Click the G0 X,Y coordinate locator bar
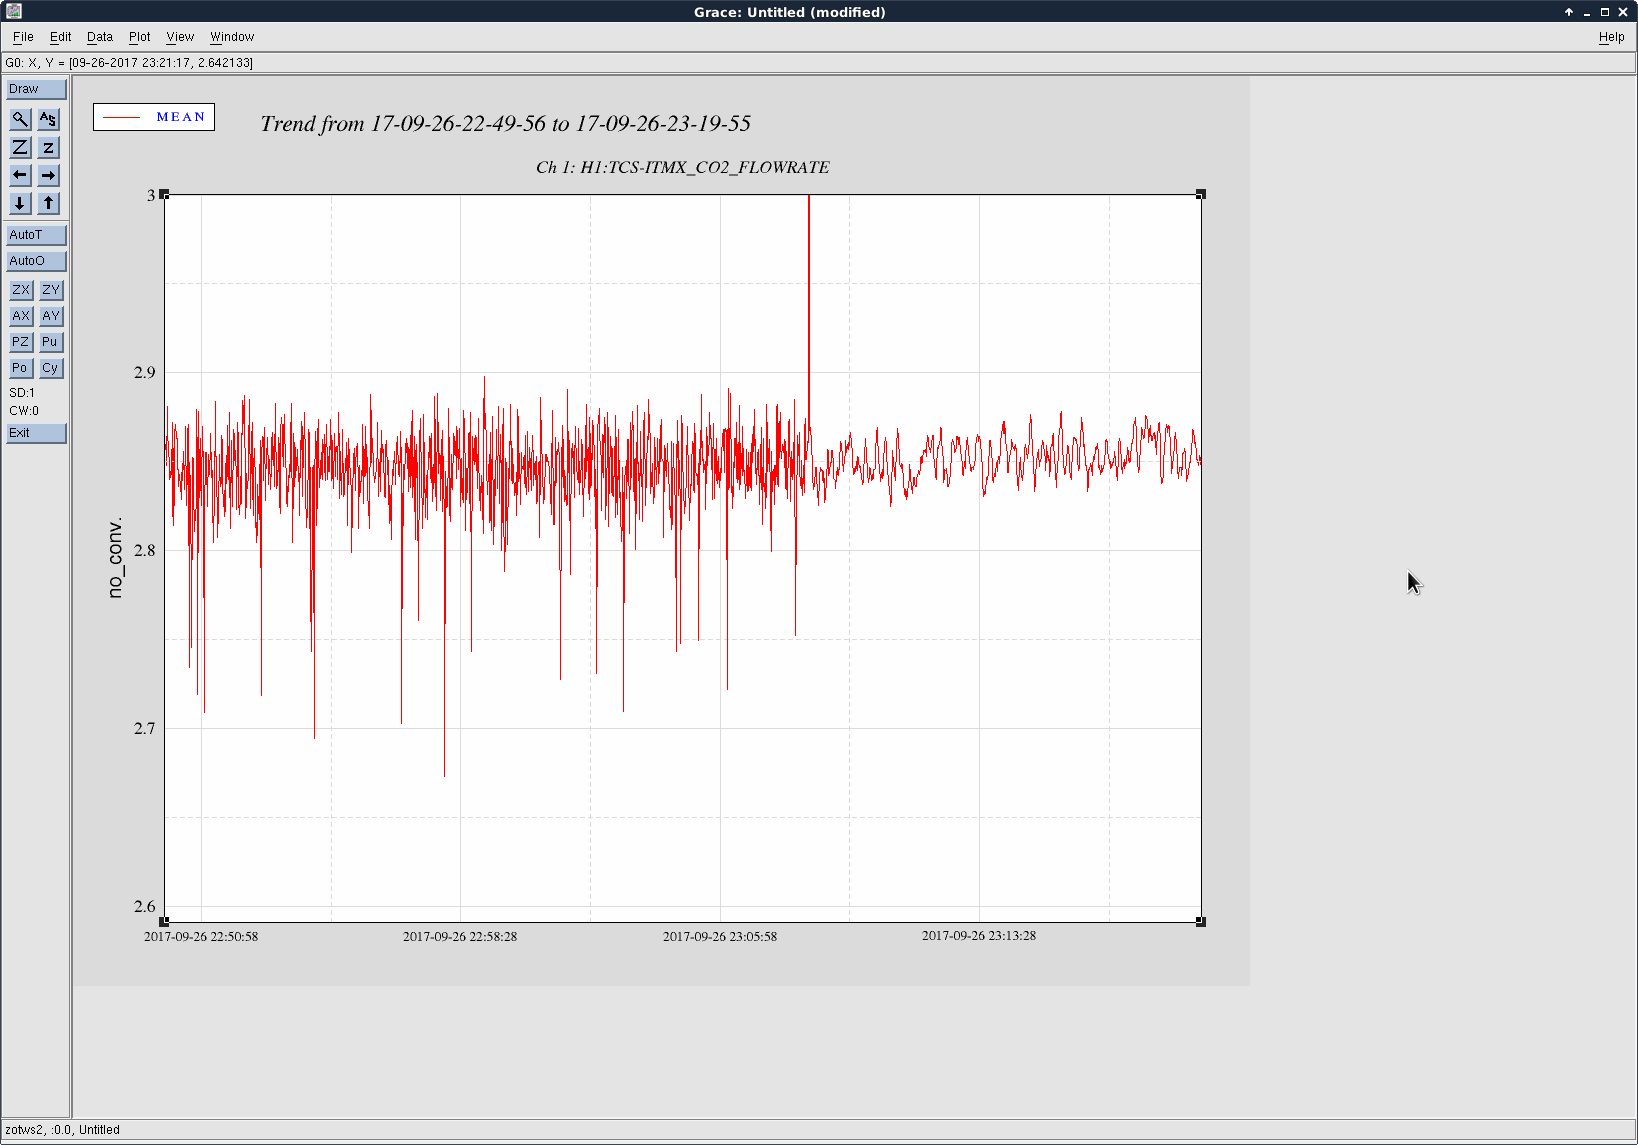The height and width of the screenshot is (1145, 1638). coord(818,63)
